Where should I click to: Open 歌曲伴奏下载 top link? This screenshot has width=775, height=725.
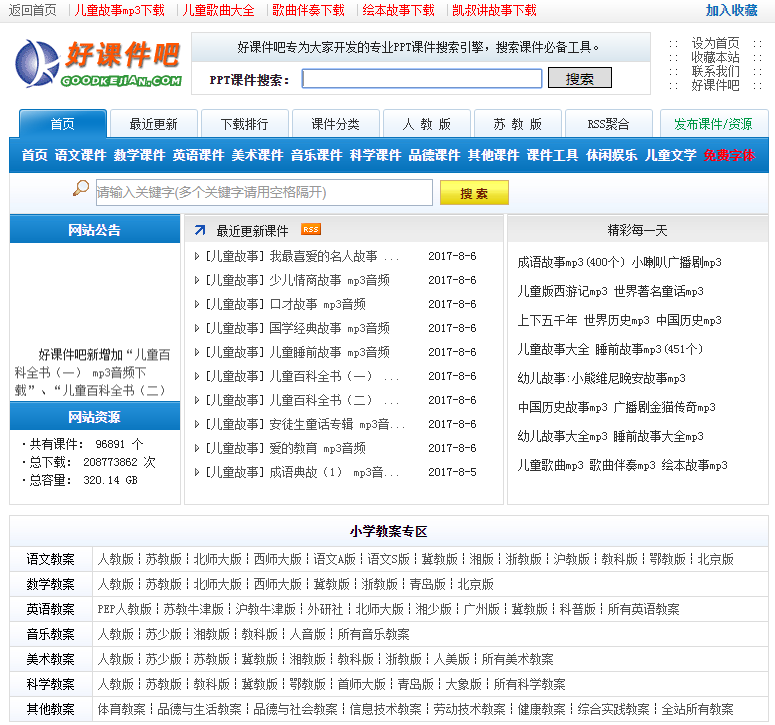pos(308,10)
